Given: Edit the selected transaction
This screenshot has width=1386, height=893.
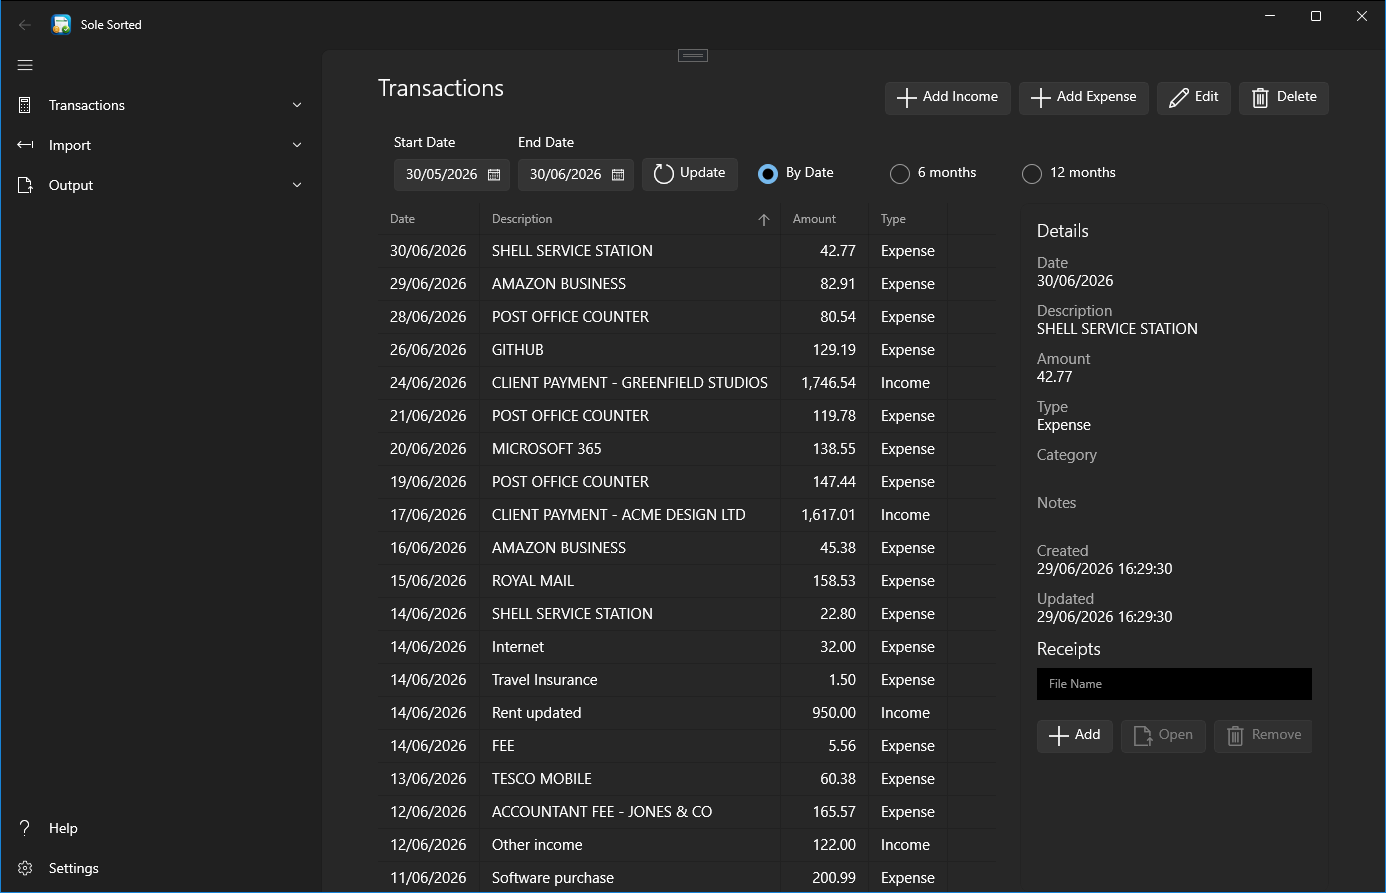Looking at the screenshot, I should (1194, 97).
